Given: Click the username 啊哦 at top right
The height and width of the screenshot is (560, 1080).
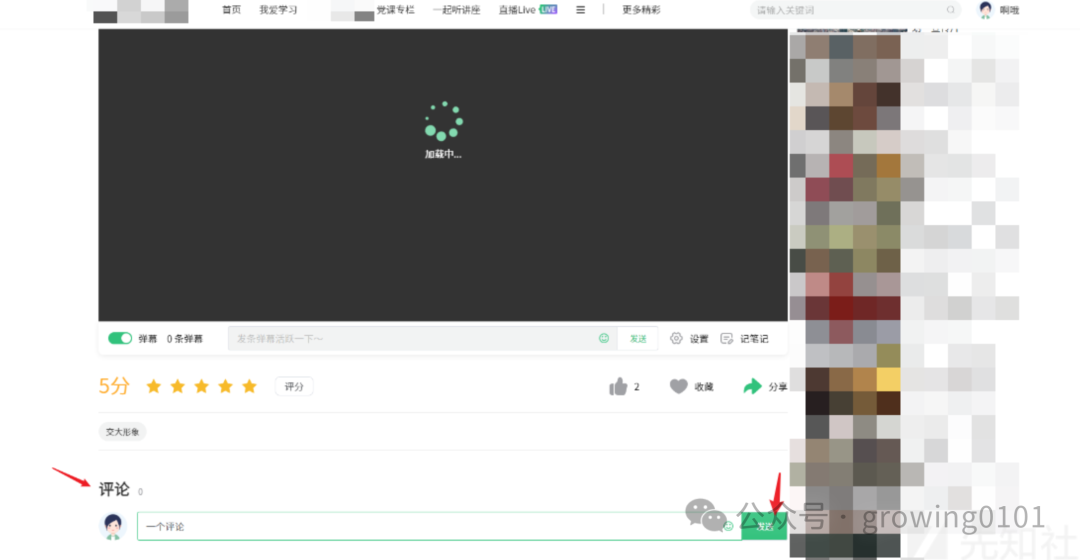Looking at the screenshot, I should point(1009,10).
